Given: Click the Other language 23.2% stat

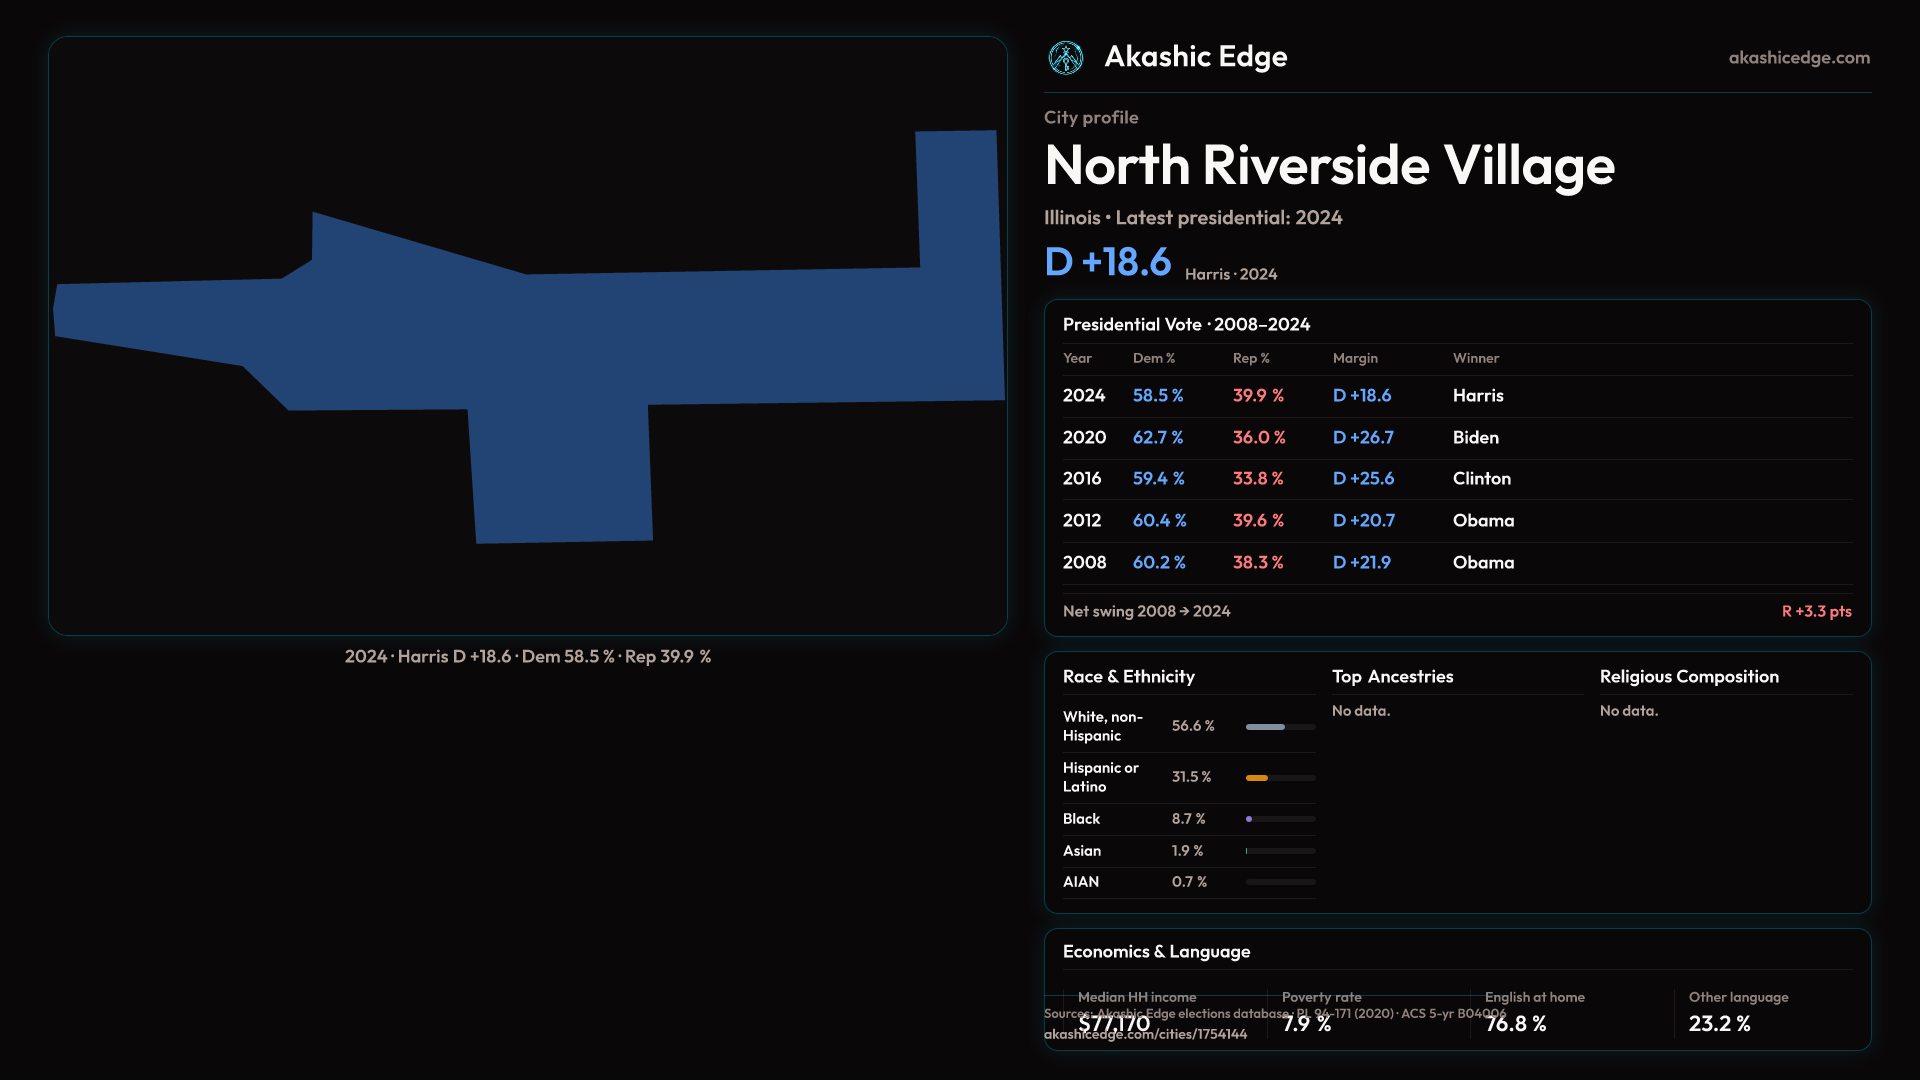Looking at the screenshot, I should (1719, 1024).
